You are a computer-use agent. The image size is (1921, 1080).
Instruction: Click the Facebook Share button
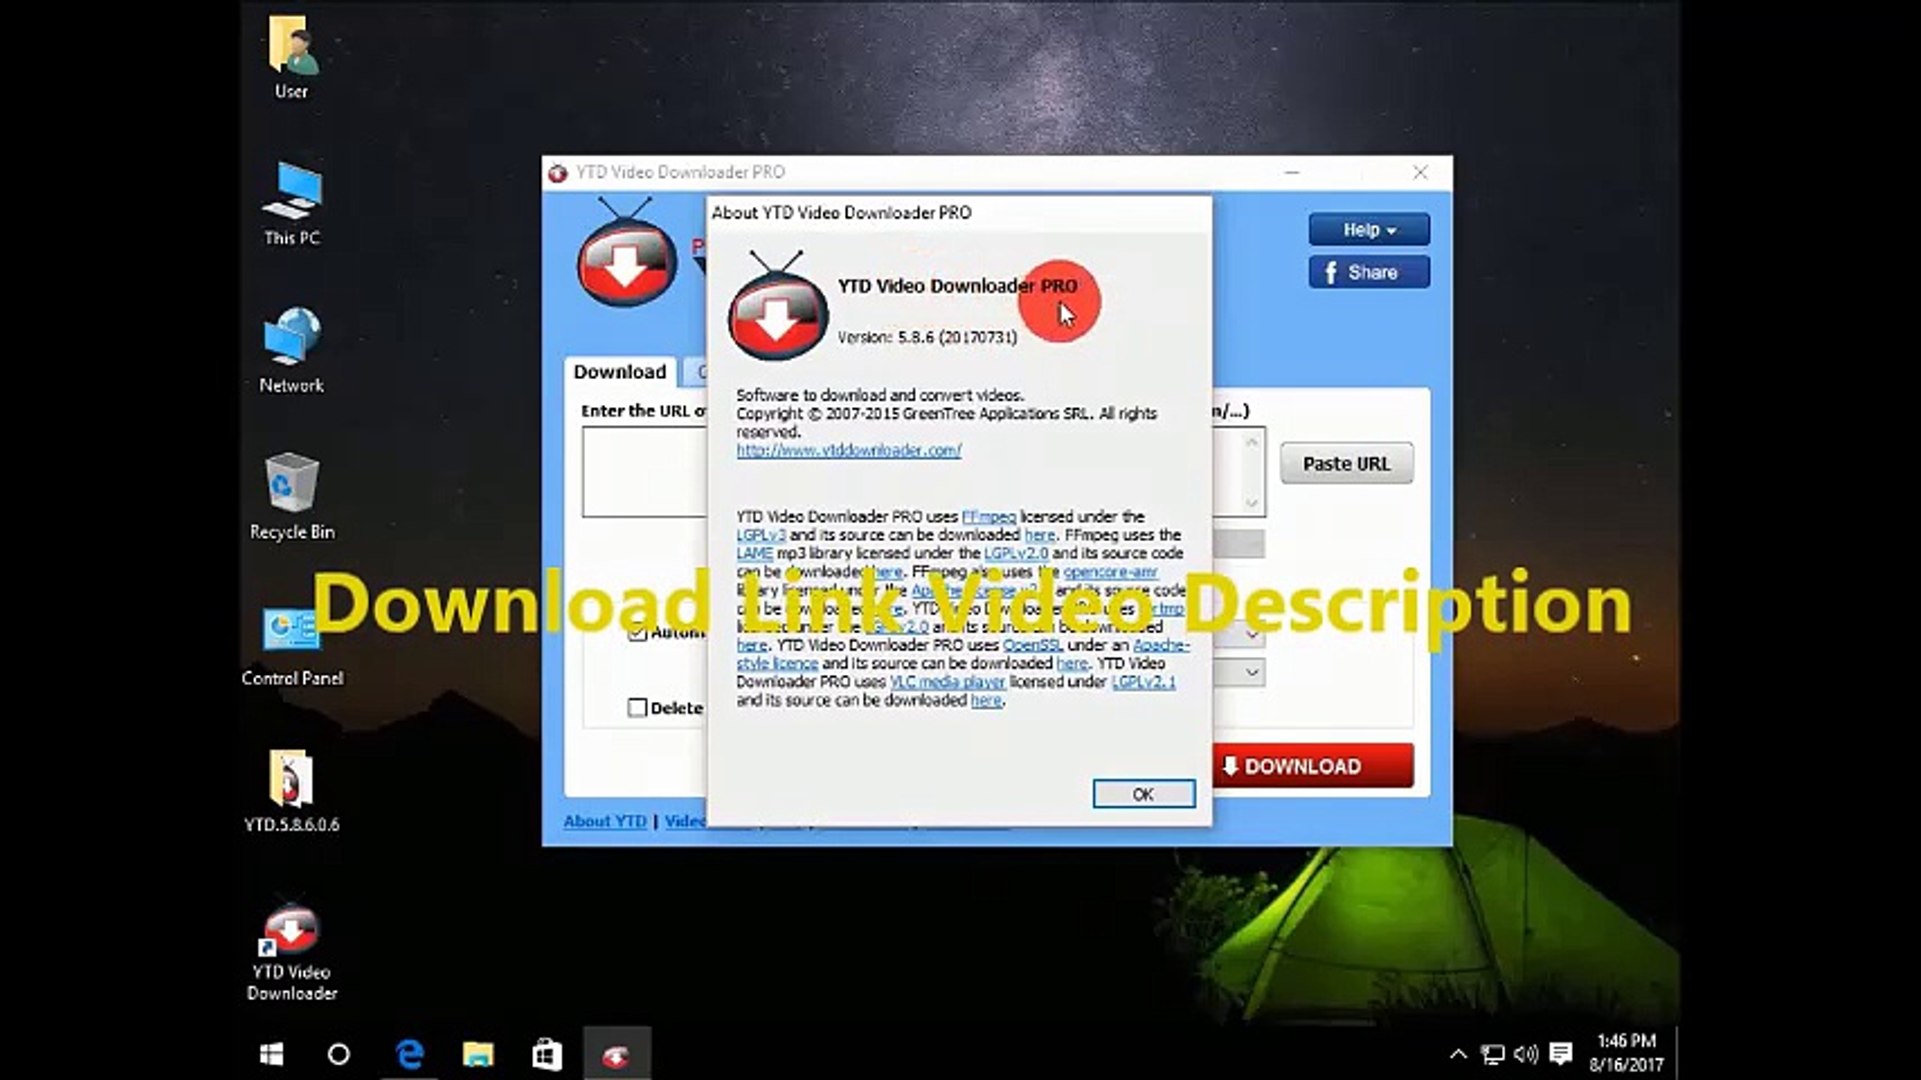point(1369,272)
